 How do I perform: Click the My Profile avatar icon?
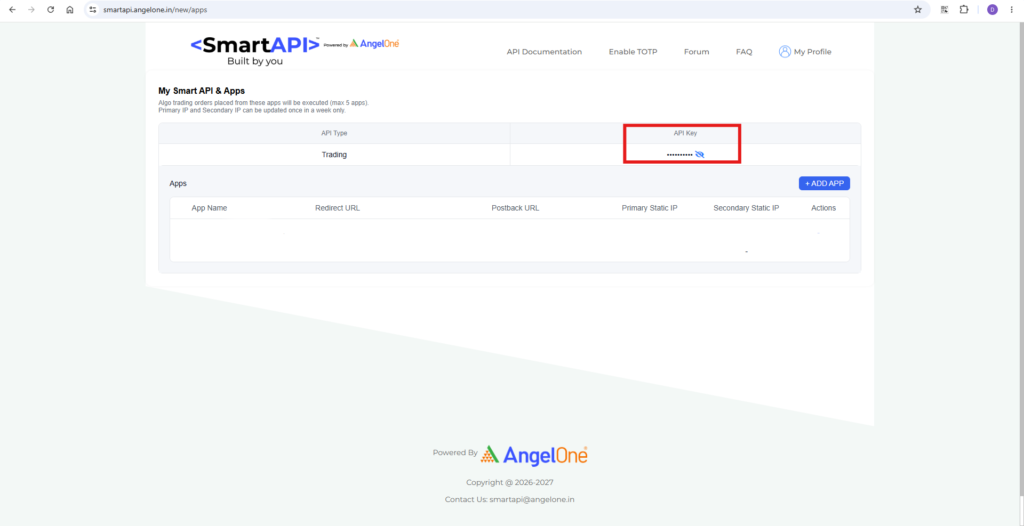784,52
